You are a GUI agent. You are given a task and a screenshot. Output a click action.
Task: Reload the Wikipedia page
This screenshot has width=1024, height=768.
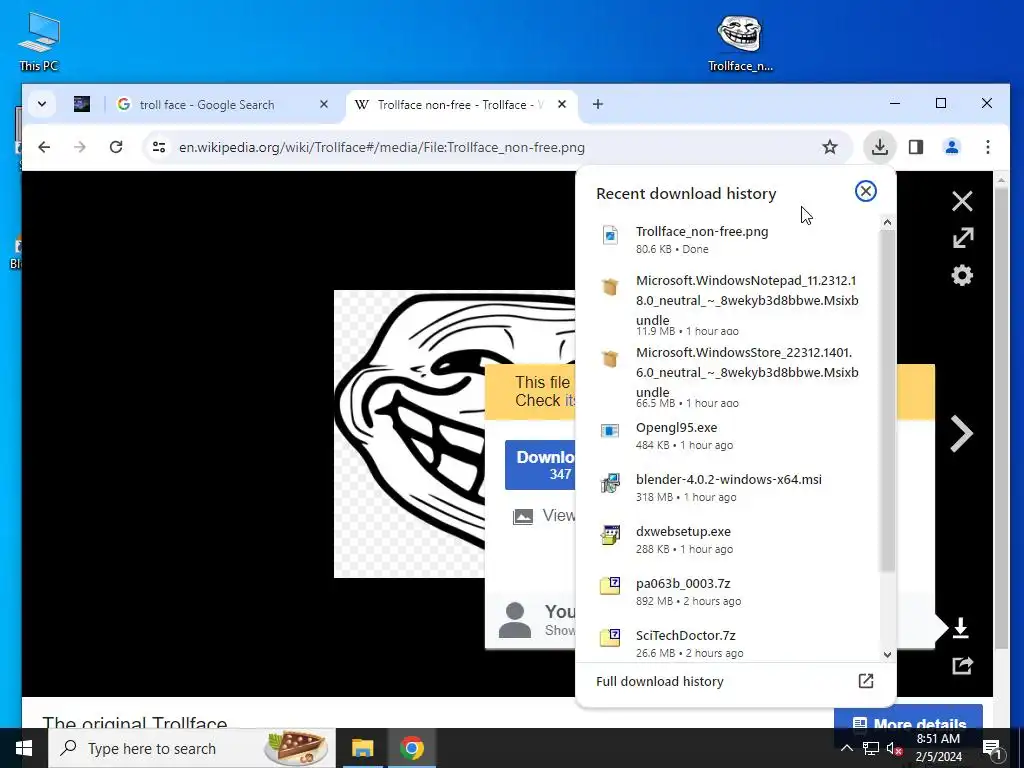click(116, 147)
